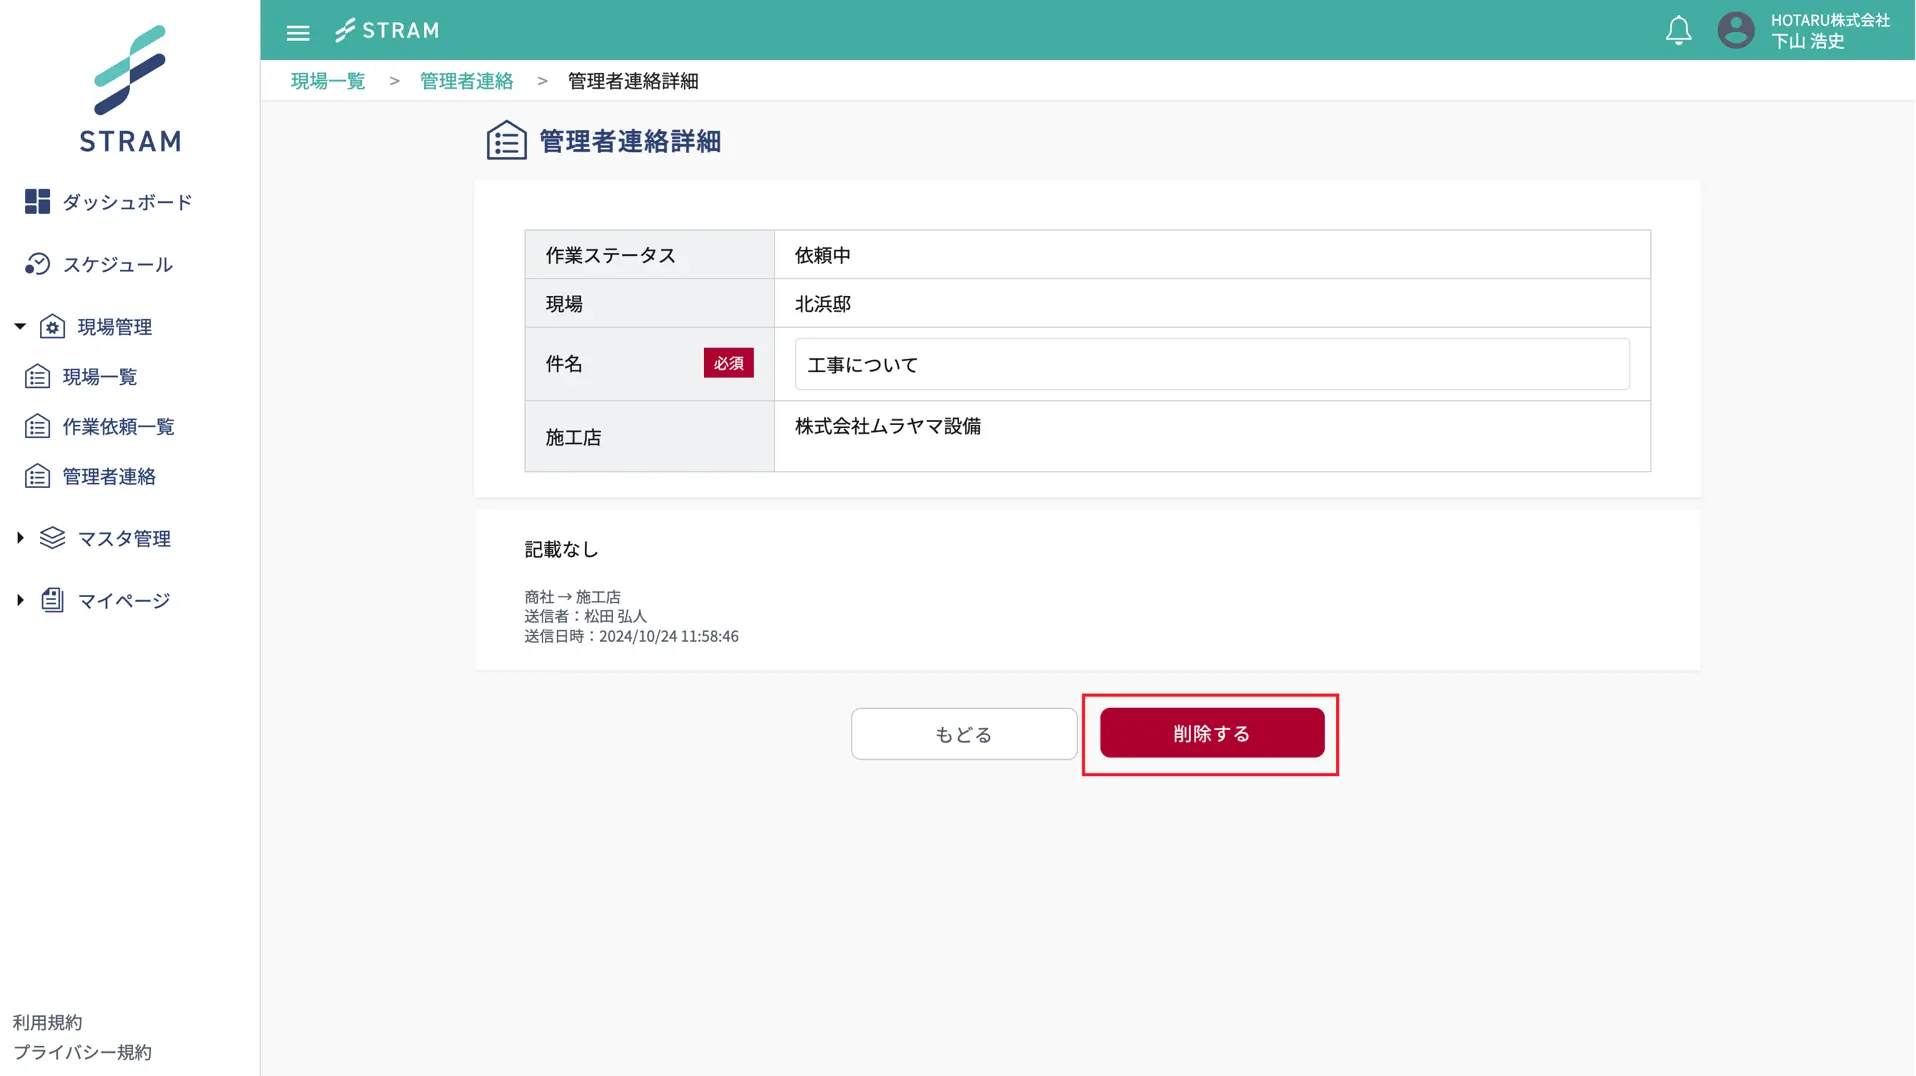The height and width of the screenshot is (1076, 1916).
Task: Open 現場一覧 from the breadcrumb
Action: click(327, 80)
